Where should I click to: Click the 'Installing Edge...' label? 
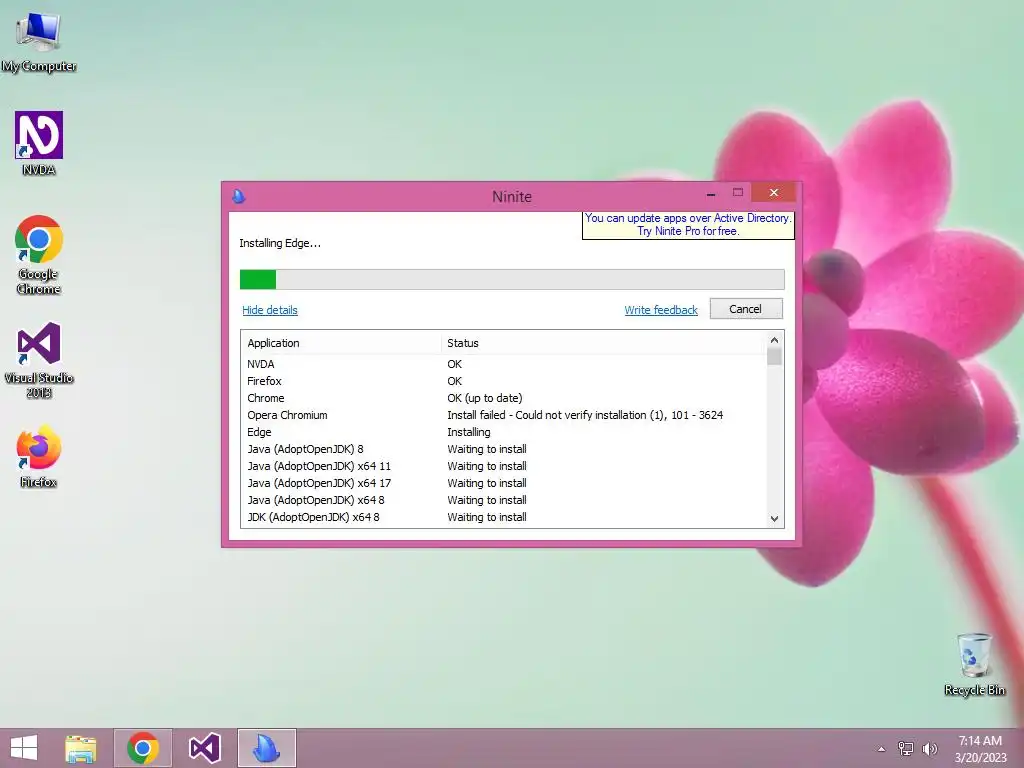tap(280, 243)
